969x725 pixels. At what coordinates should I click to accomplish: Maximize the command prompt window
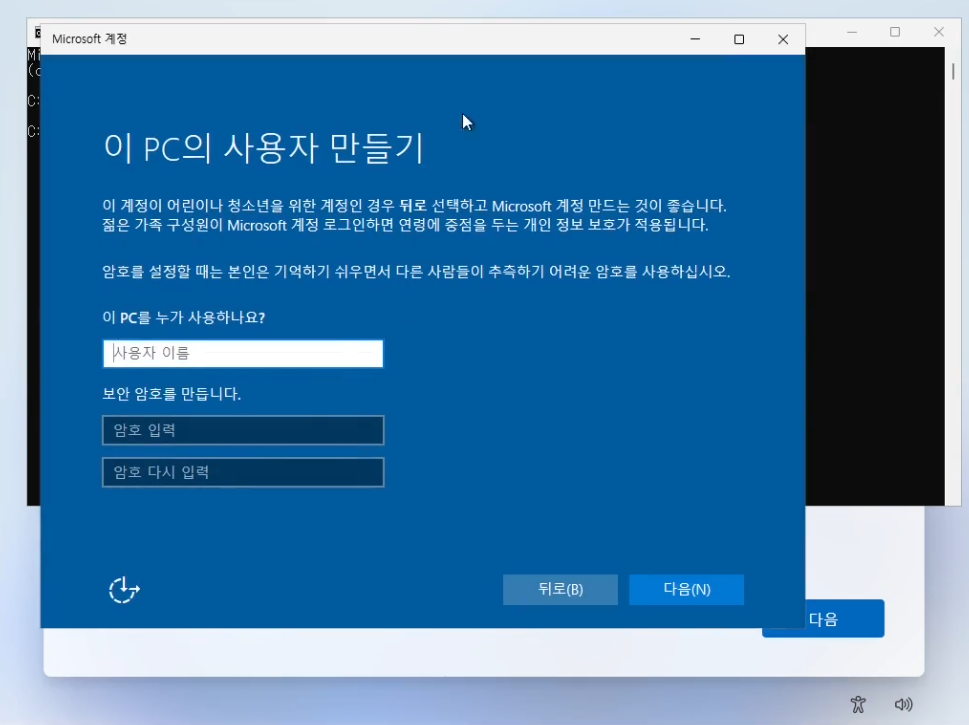tap(895, 32)
